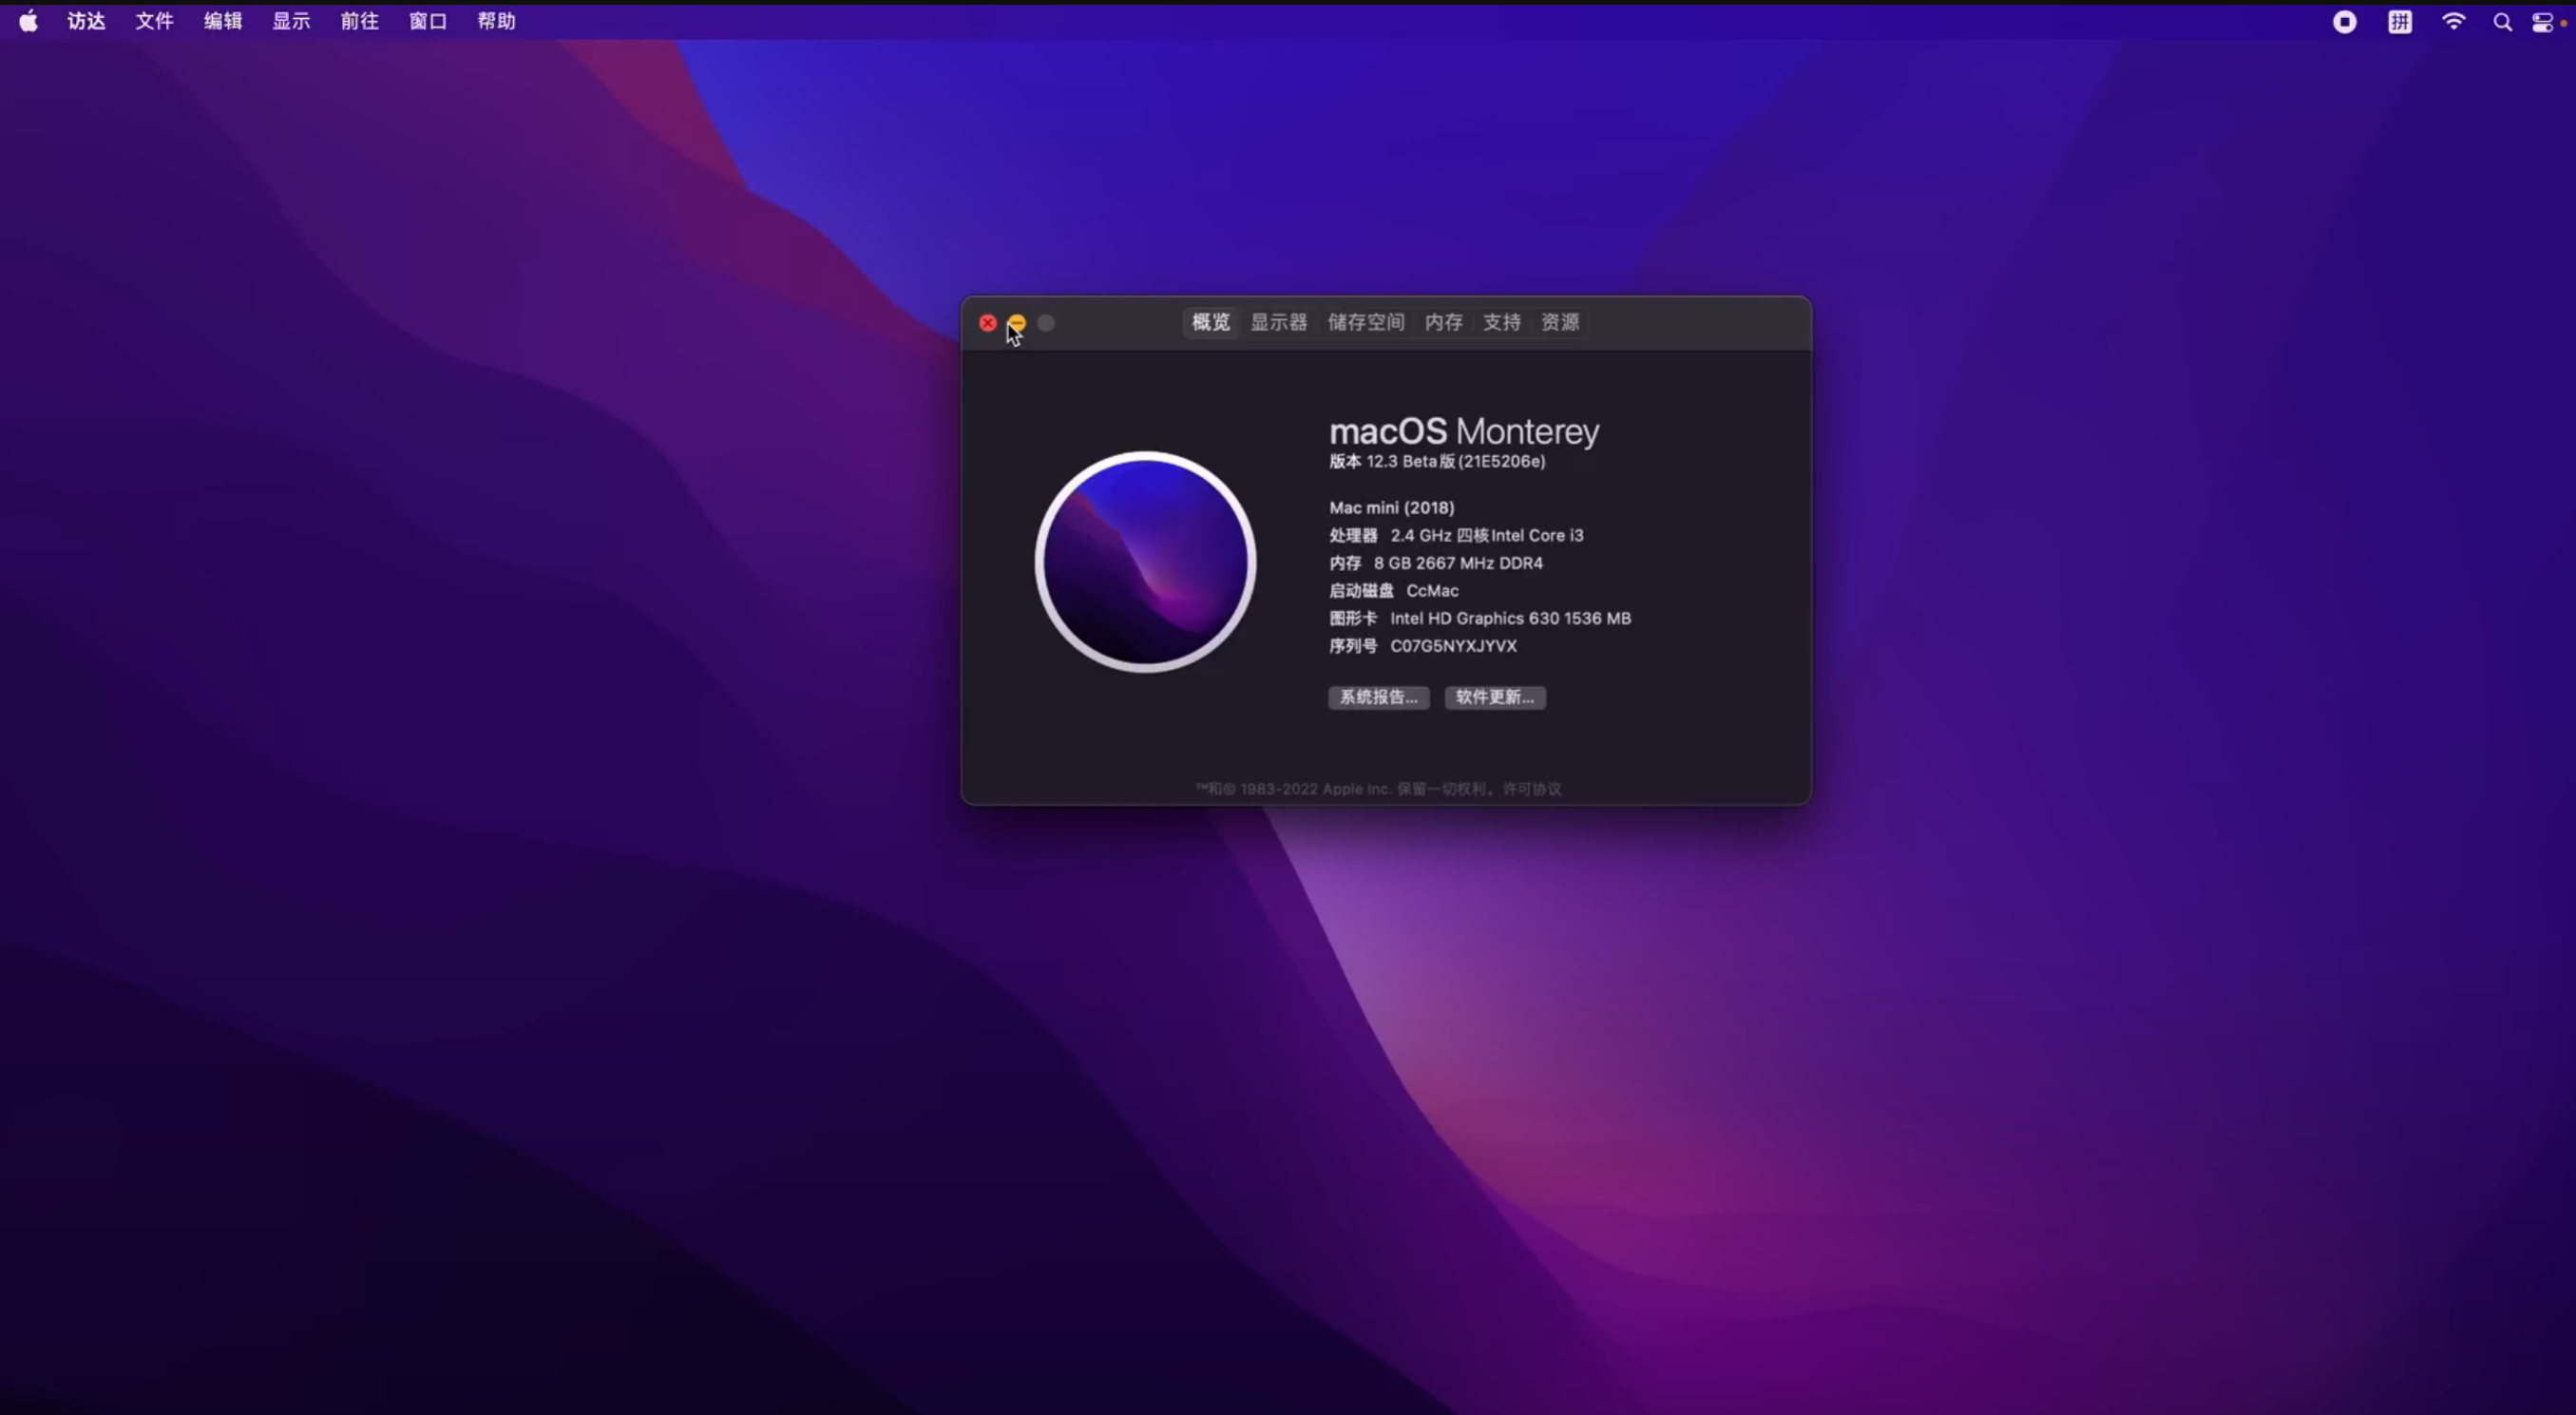Click the 软件更新... button
Screen dimensions: 2576x1415
coord(1494,697)
